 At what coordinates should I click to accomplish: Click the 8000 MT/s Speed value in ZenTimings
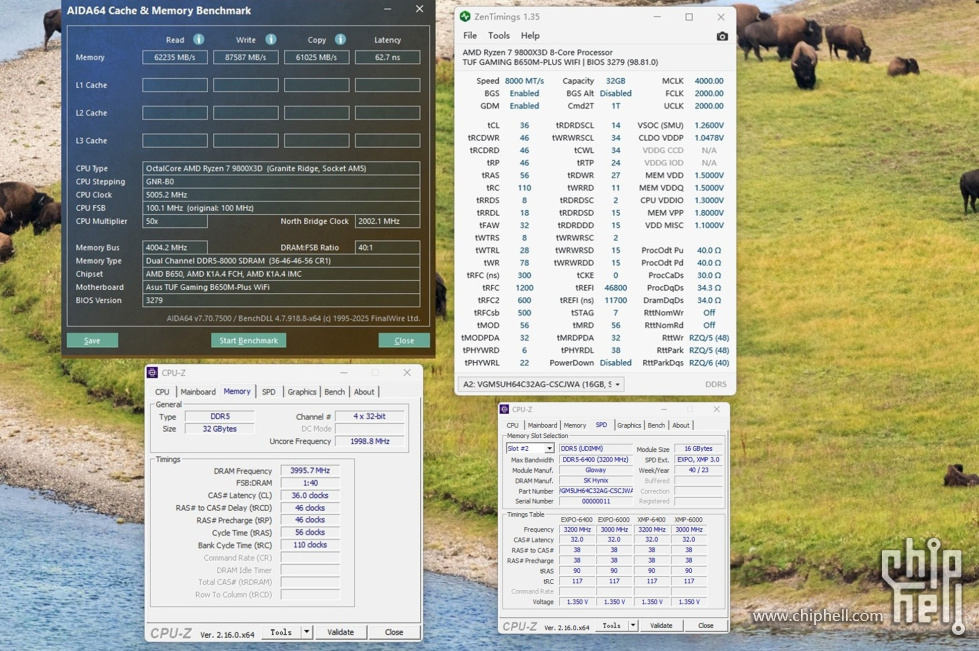pos(524,81)
